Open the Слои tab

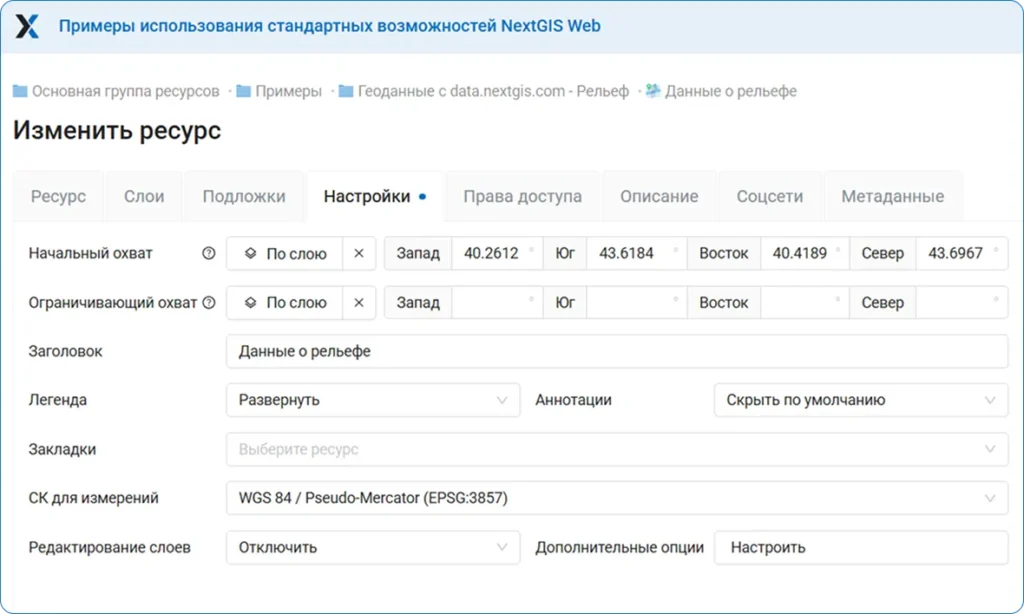click(143, 196)
